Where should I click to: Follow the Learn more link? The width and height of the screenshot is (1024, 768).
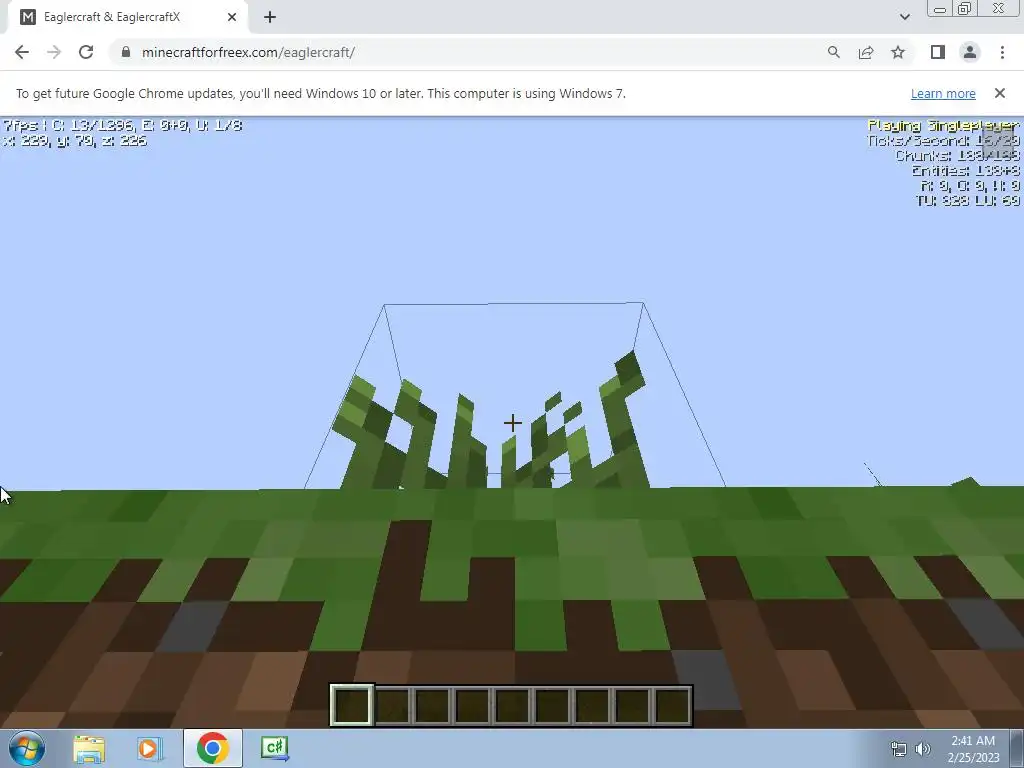(x=943, y=93)
